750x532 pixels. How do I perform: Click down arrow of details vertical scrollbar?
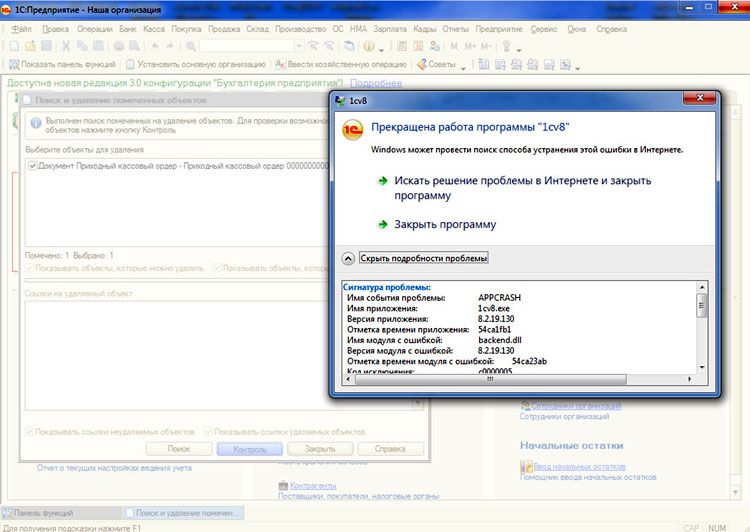702,367
